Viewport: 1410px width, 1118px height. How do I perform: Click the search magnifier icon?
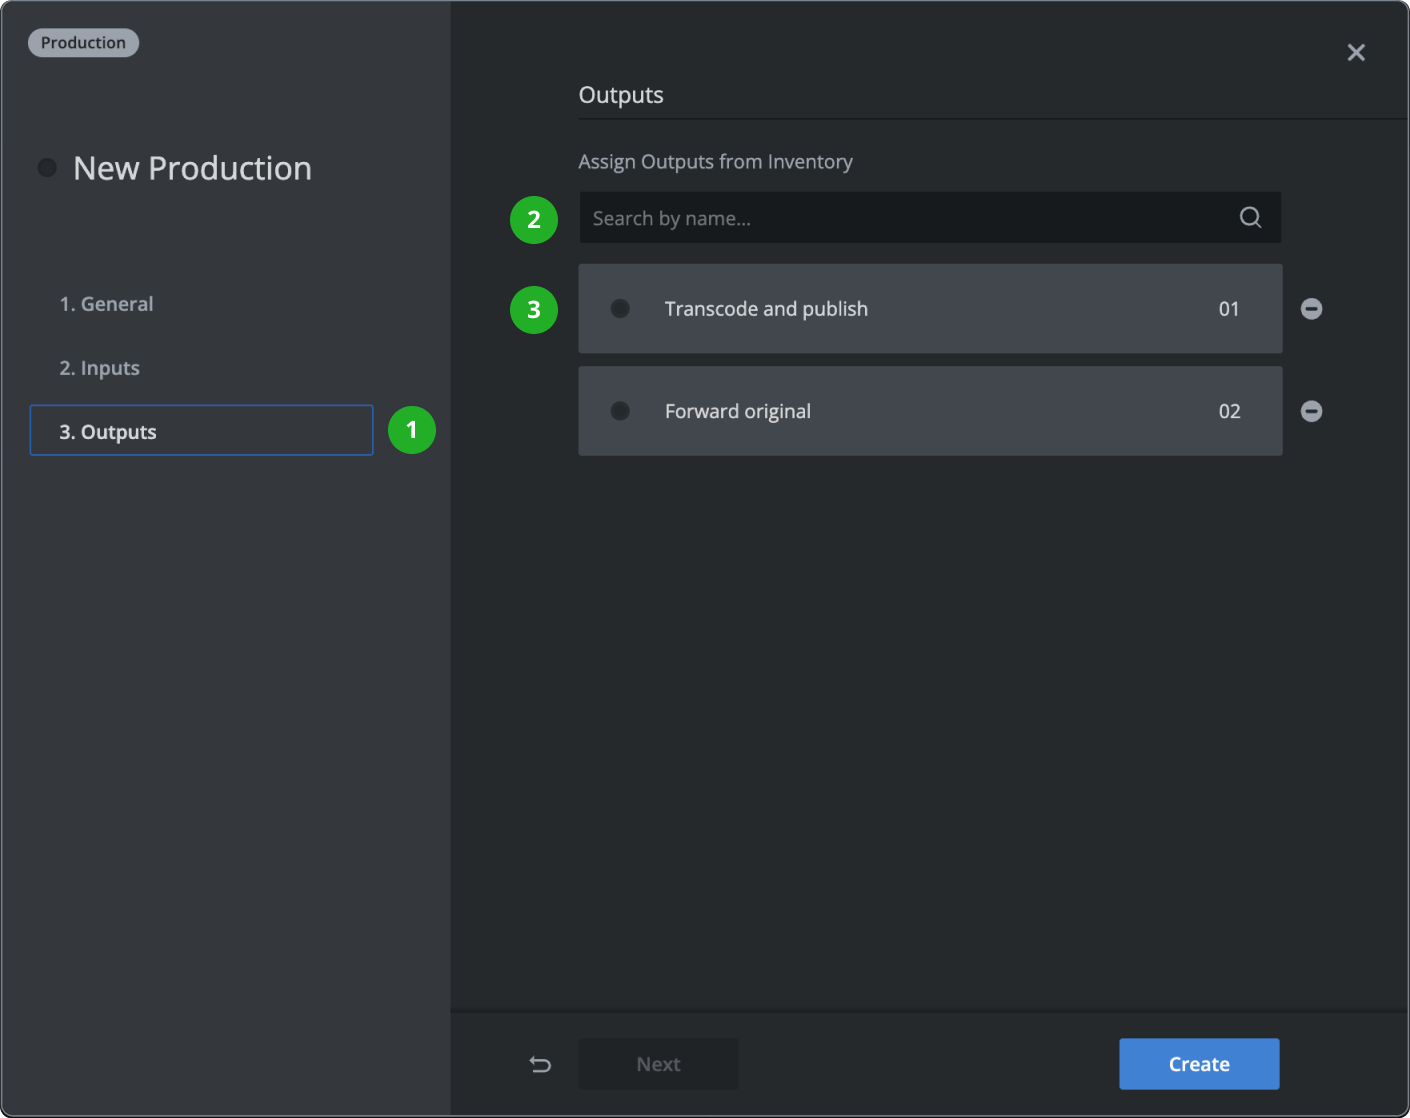tap(1249, 217)
